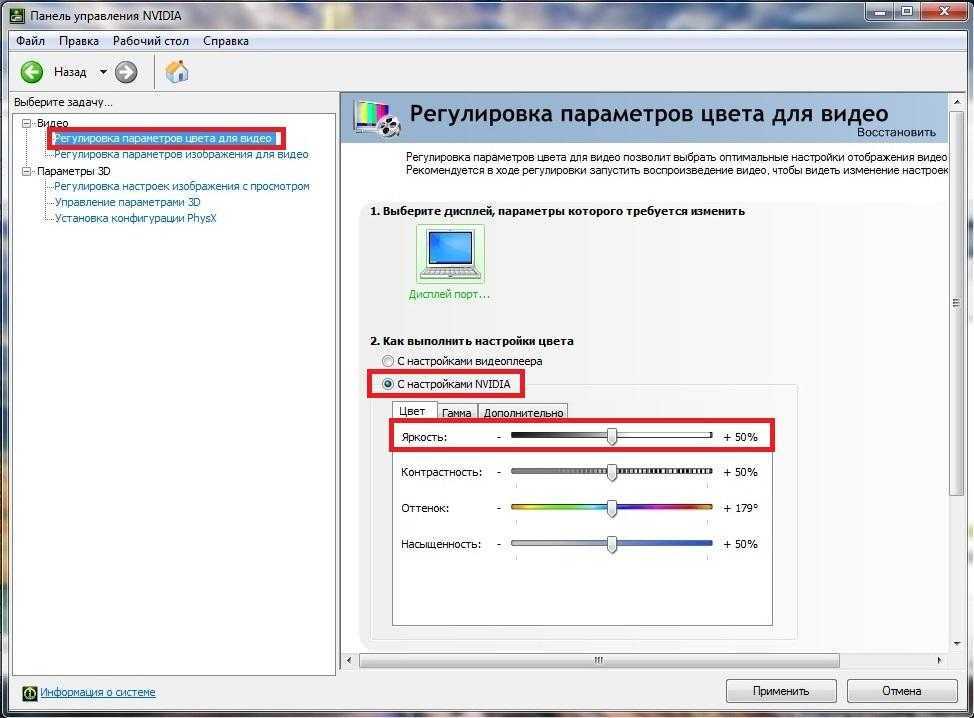This screenshot has width=974, height=718.
Task: Click the NVIDIA title bar icon
Action: [17, 13]
